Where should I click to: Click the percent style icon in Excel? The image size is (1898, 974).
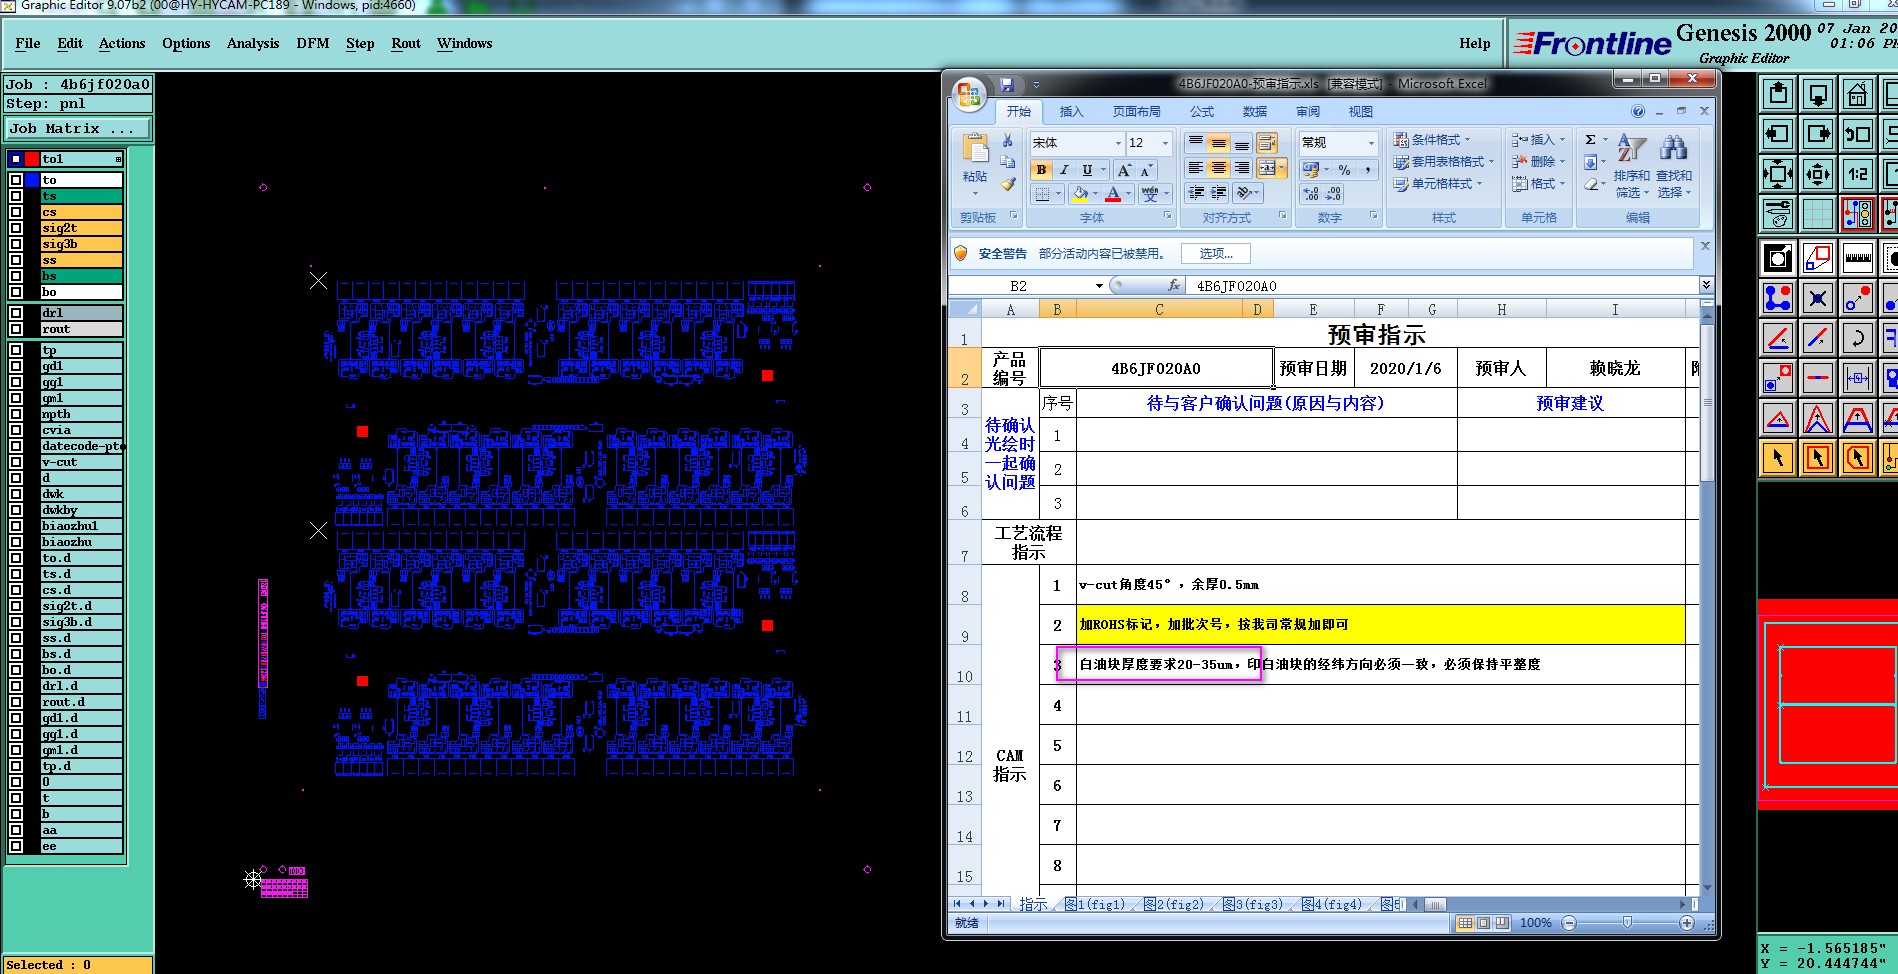coord(1344,170)
